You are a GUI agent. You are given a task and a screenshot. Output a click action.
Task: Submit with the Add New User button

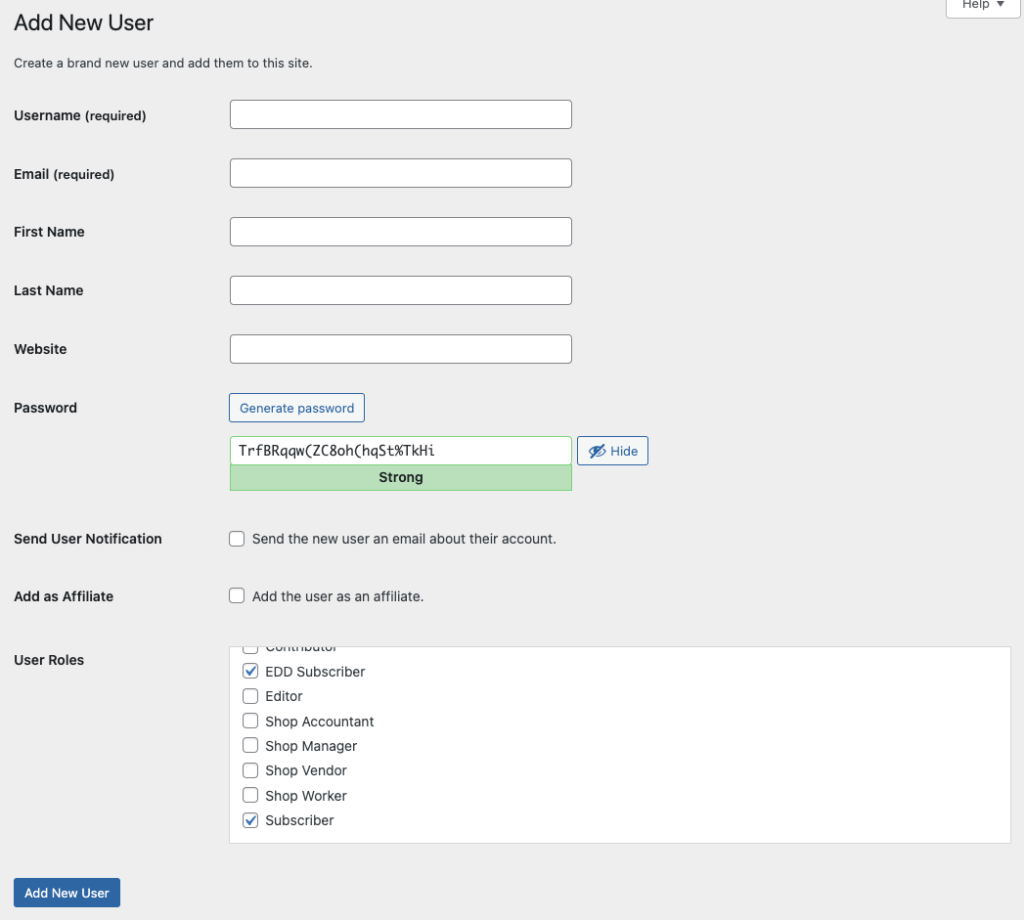pyautogui.click(x=67, y=893)
